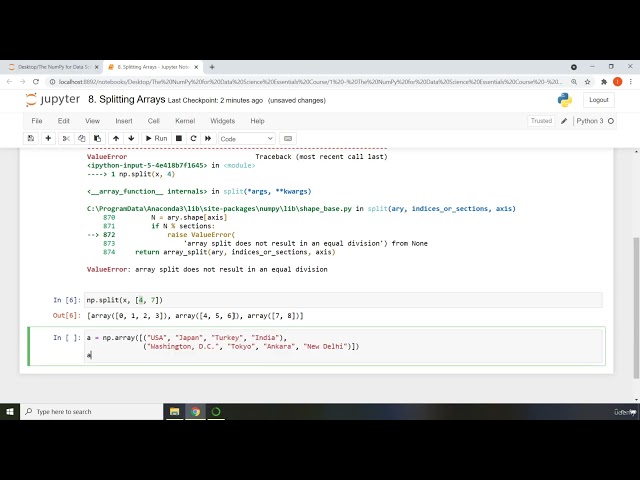Click the browser forward arrow

22,82
